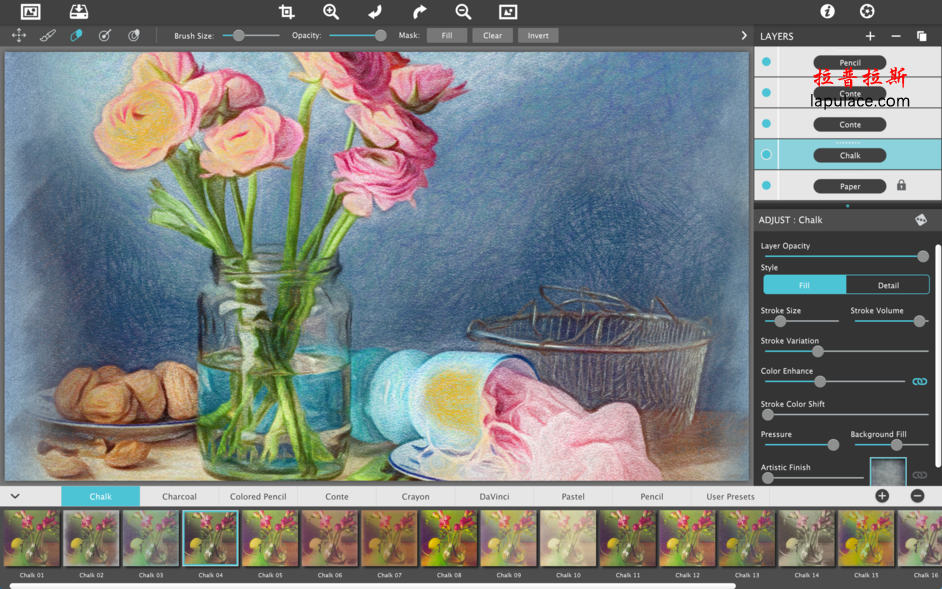Open the app Settings gear

click(x=866, y=12)
